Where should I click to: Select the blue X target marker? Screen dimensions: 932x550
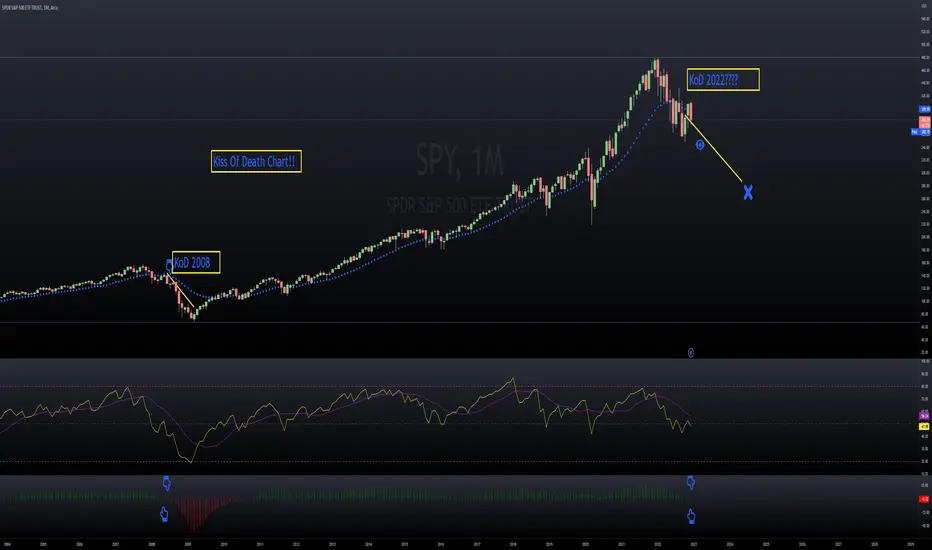click(x=748, y=192)
